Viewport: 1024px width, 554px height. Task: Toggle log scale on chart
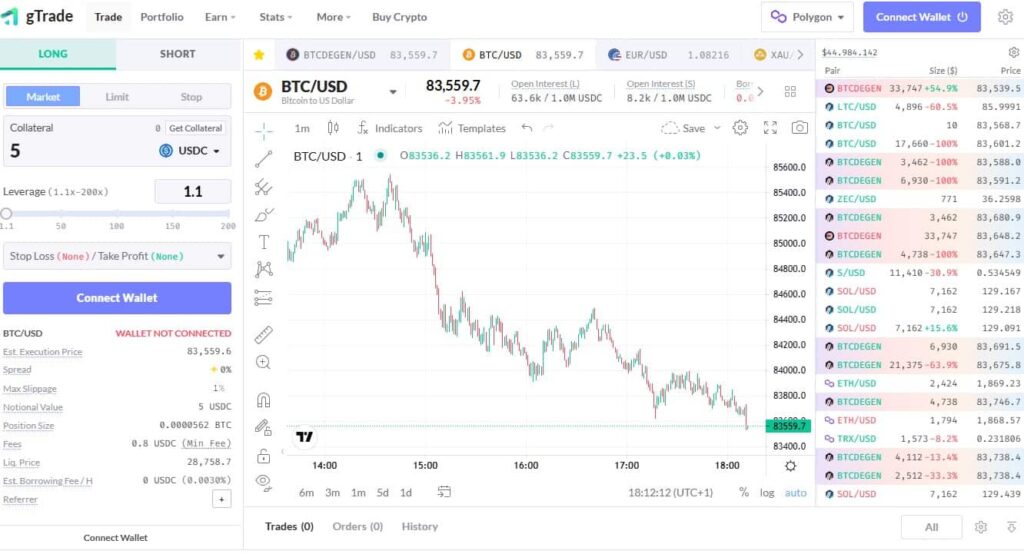(767, 492)
